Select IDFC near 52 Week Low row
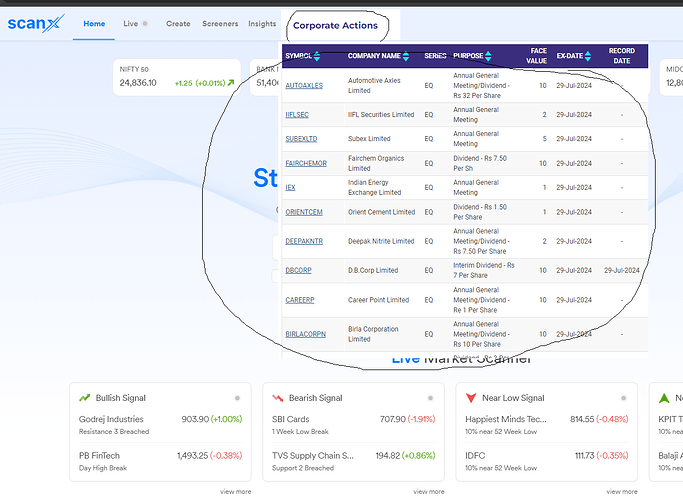Image resolution: width=683 pixels, height=500 pixels. [547, 461]
